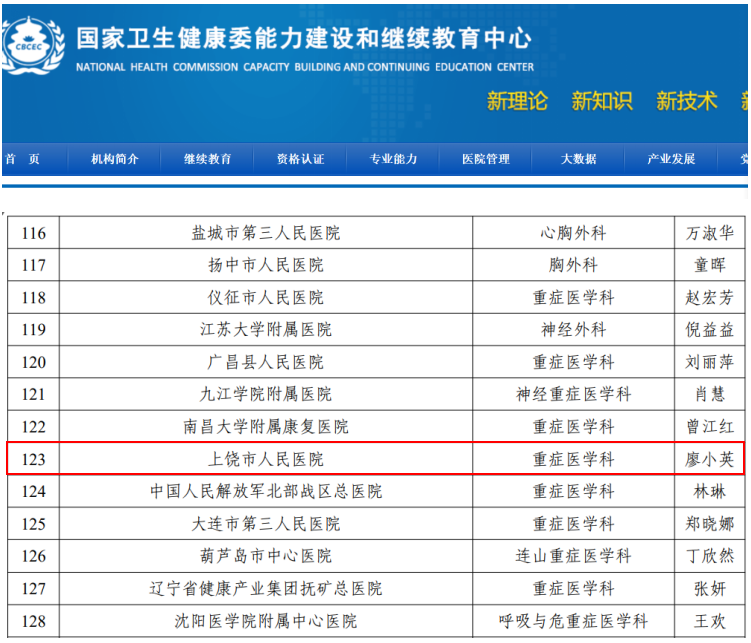The height and width of the screenshot is (643, 751).
Task: Select cell 上饶市人民医院
Action: [x=266, y=459]
